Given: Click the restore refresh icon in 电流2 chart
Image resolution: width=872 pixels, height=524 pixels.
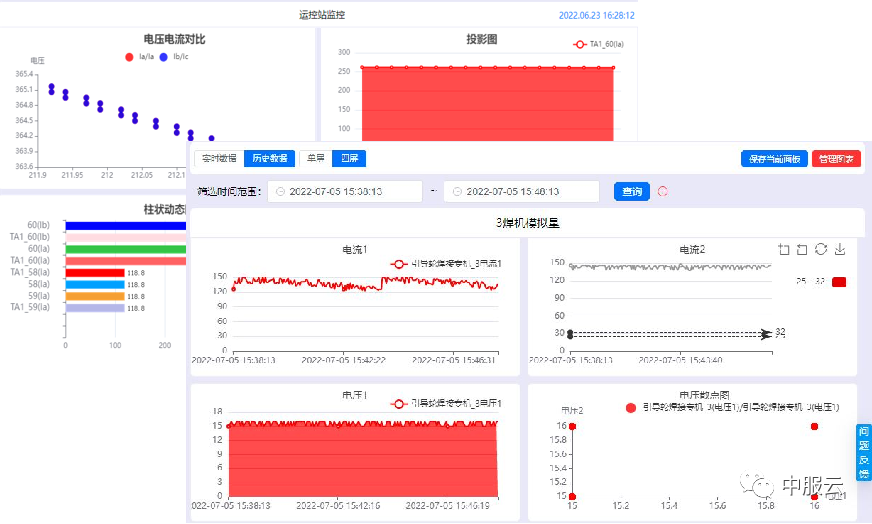Looking at the screenshot, I should click(821, 249).
